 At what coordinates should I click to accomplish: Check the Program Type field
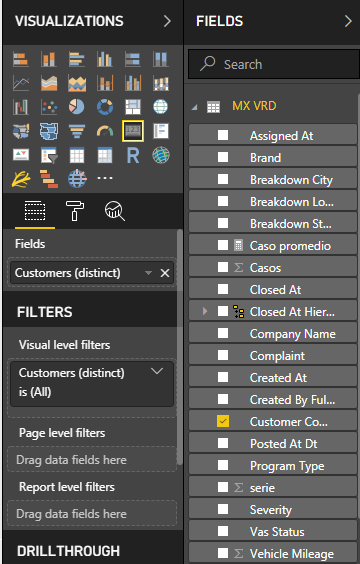(223, 465)
